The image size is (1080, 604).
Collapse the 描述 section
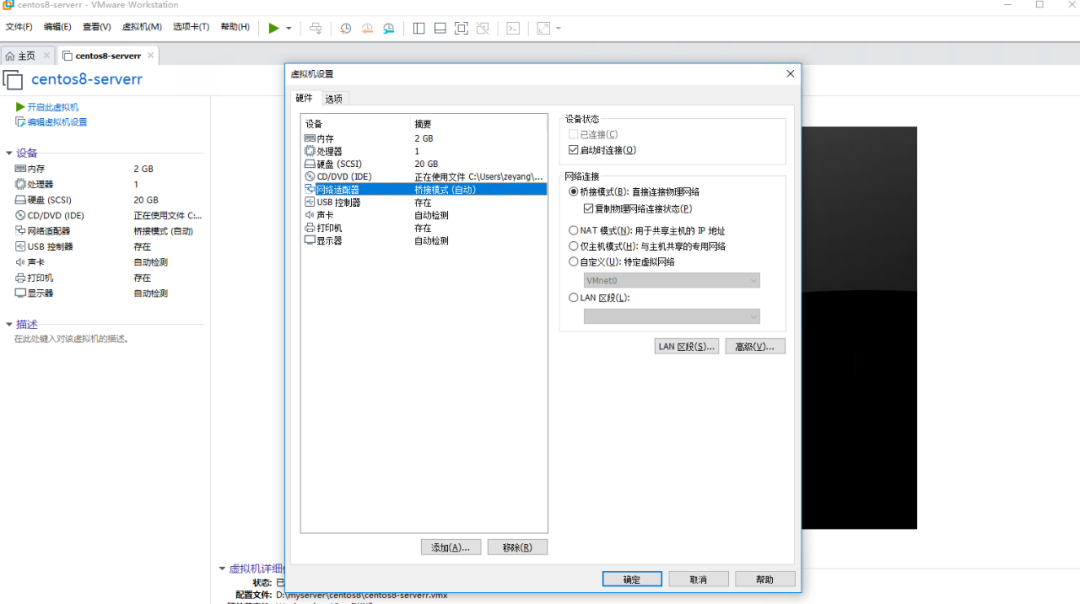(9, 324)
